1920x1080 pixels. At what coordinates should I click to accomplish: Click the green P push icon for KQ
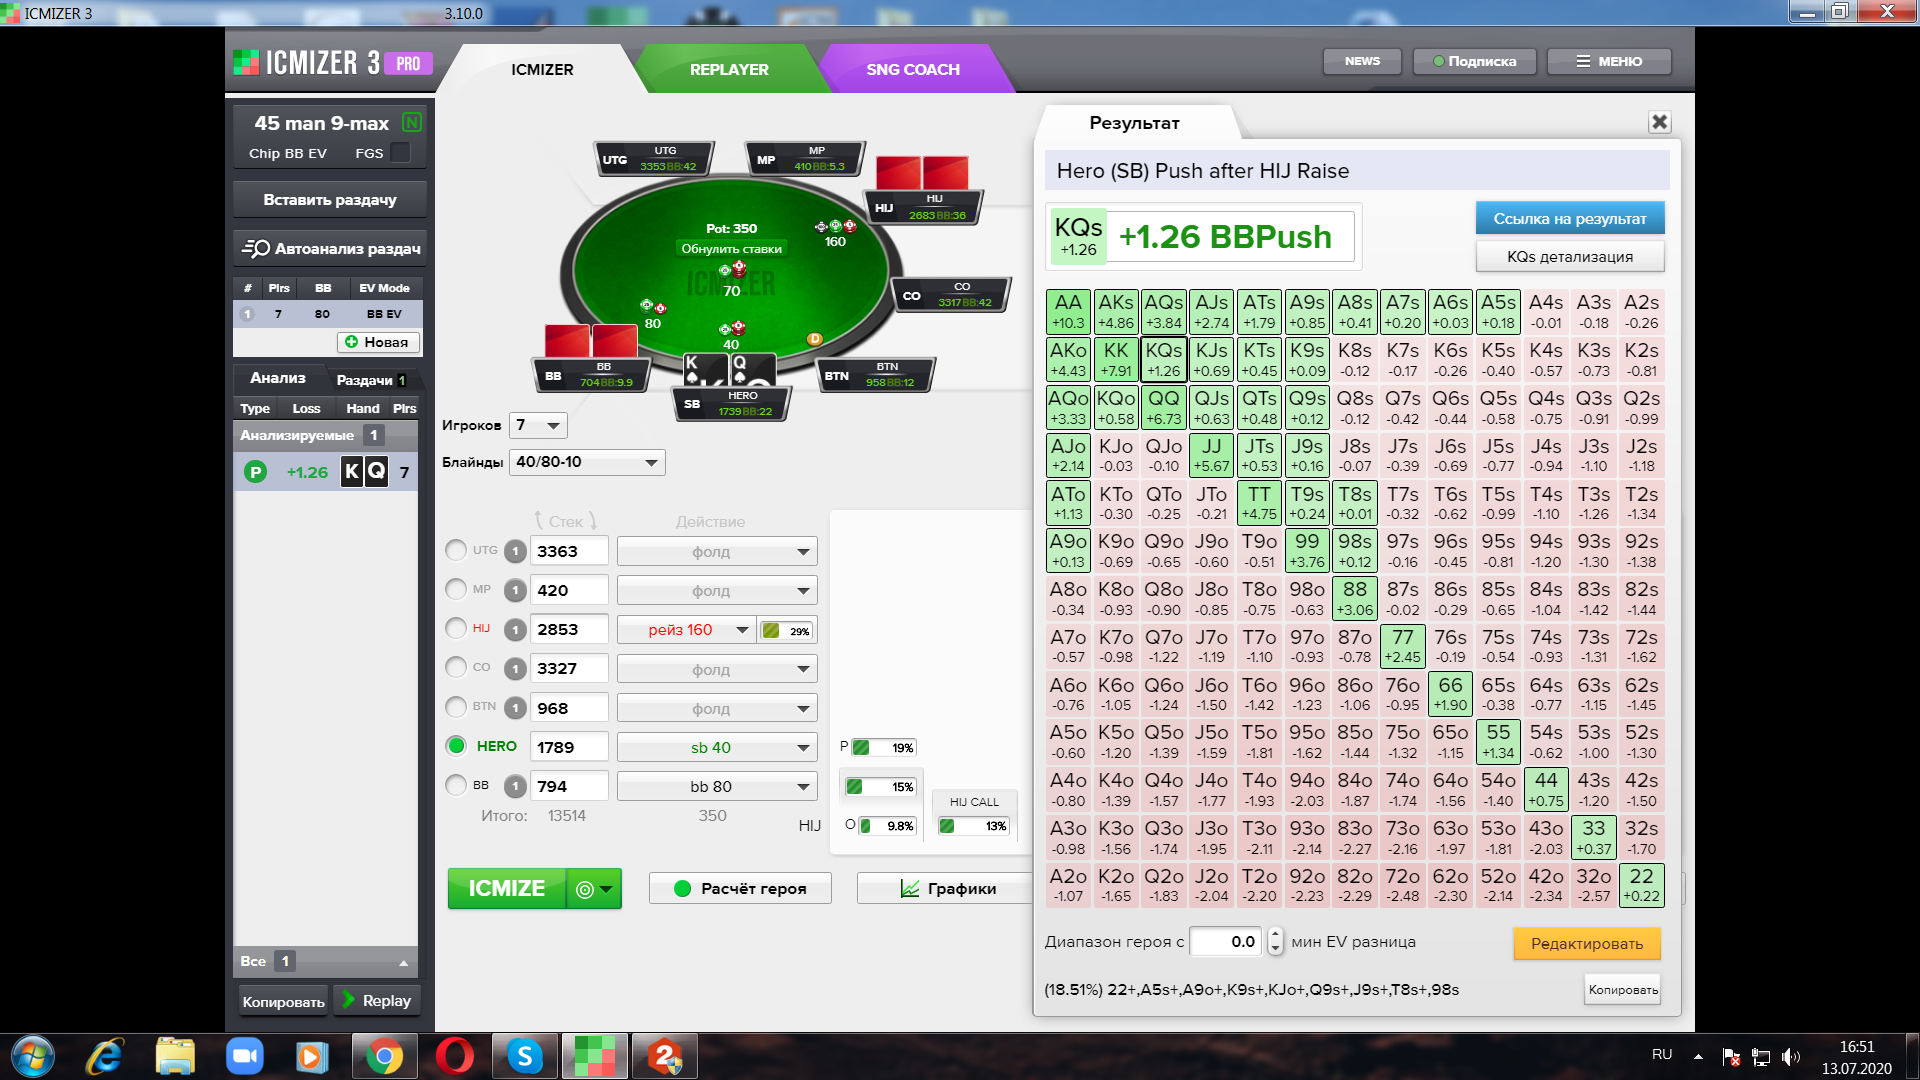pyautogui.click(x=255, y=472)
